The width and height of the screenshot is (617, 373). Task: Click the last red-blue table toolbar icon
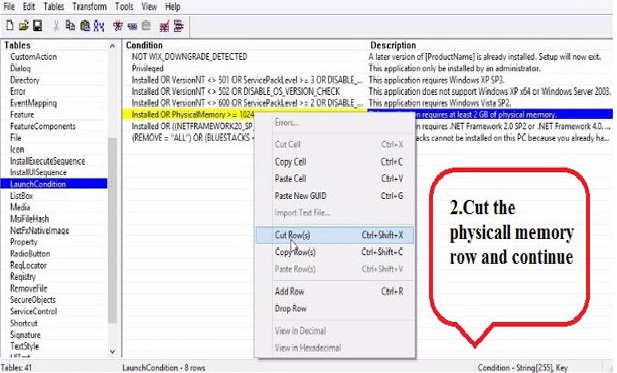coord(179,26)
